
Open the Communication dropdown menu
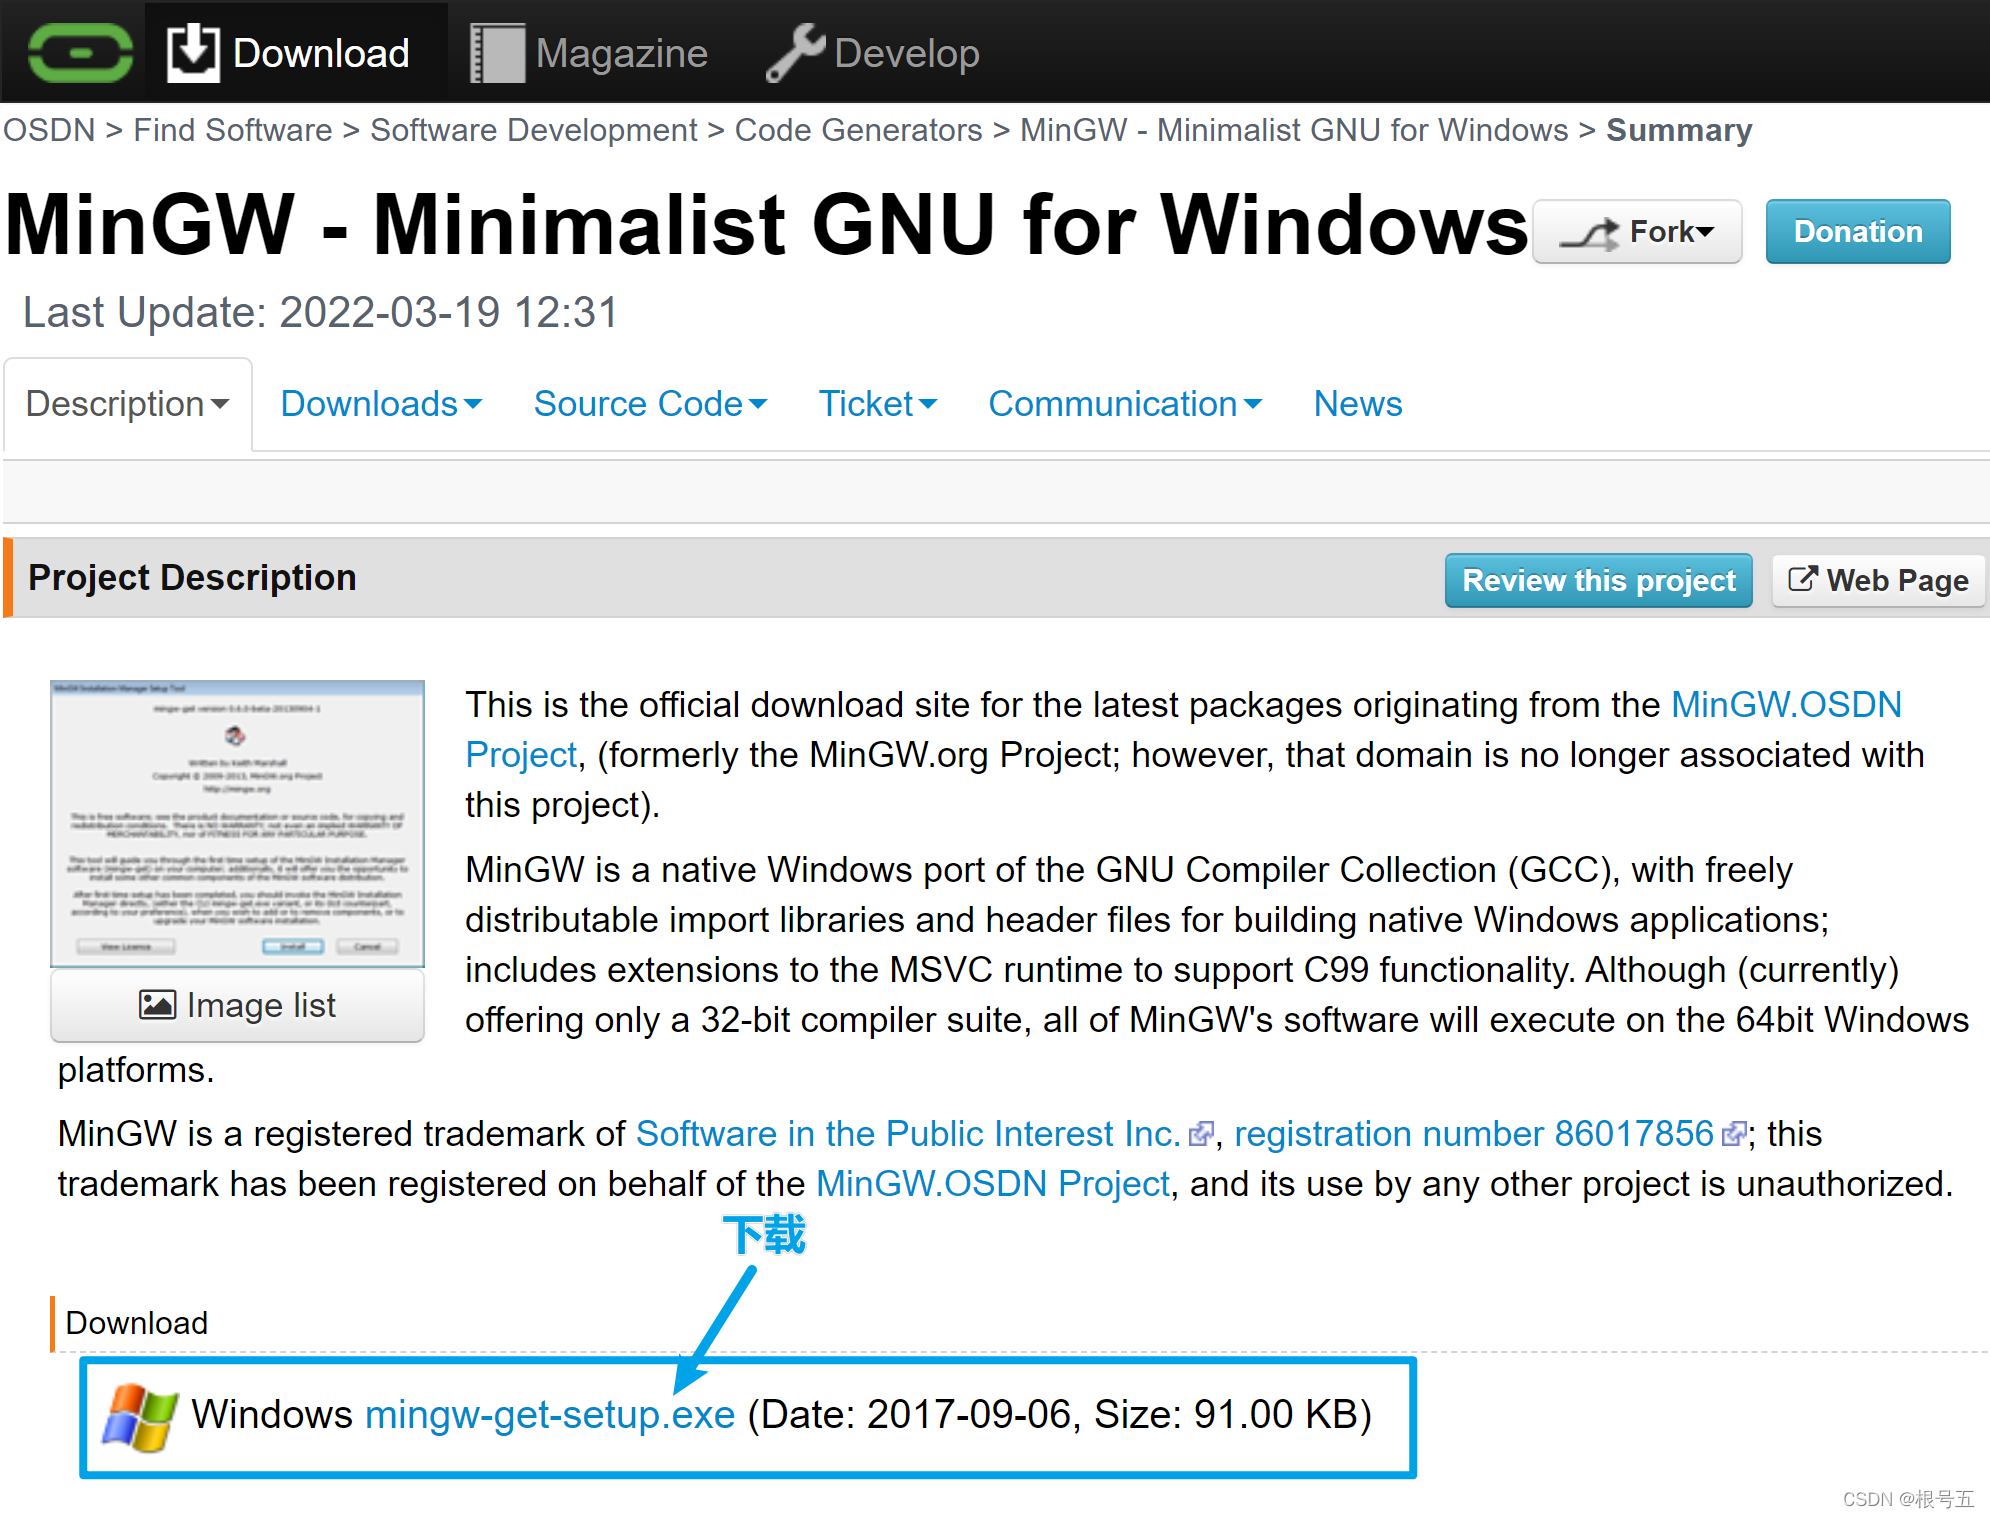[x=1124, y=404]
